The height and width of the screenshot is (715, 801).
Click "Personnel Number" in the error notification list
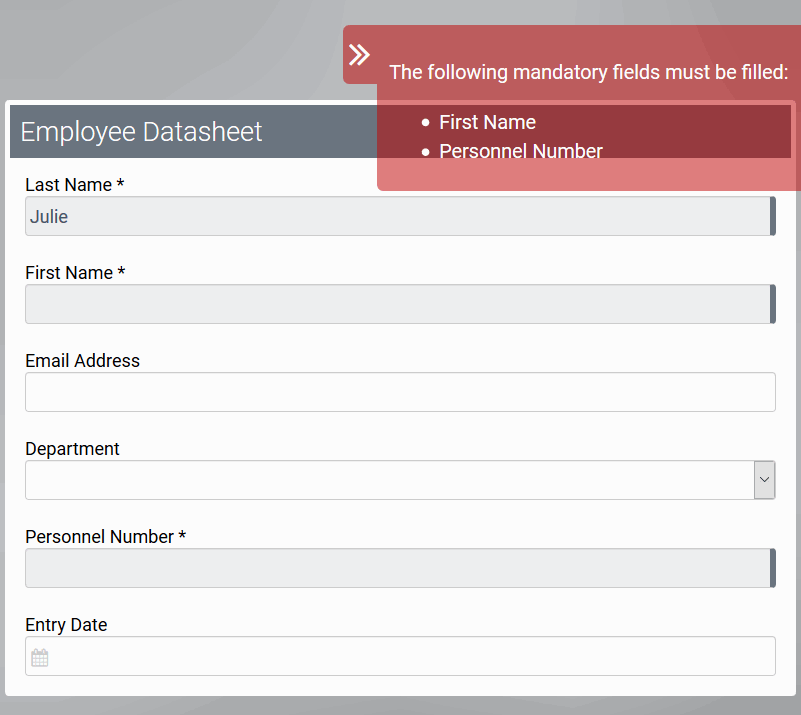(521, 151)
